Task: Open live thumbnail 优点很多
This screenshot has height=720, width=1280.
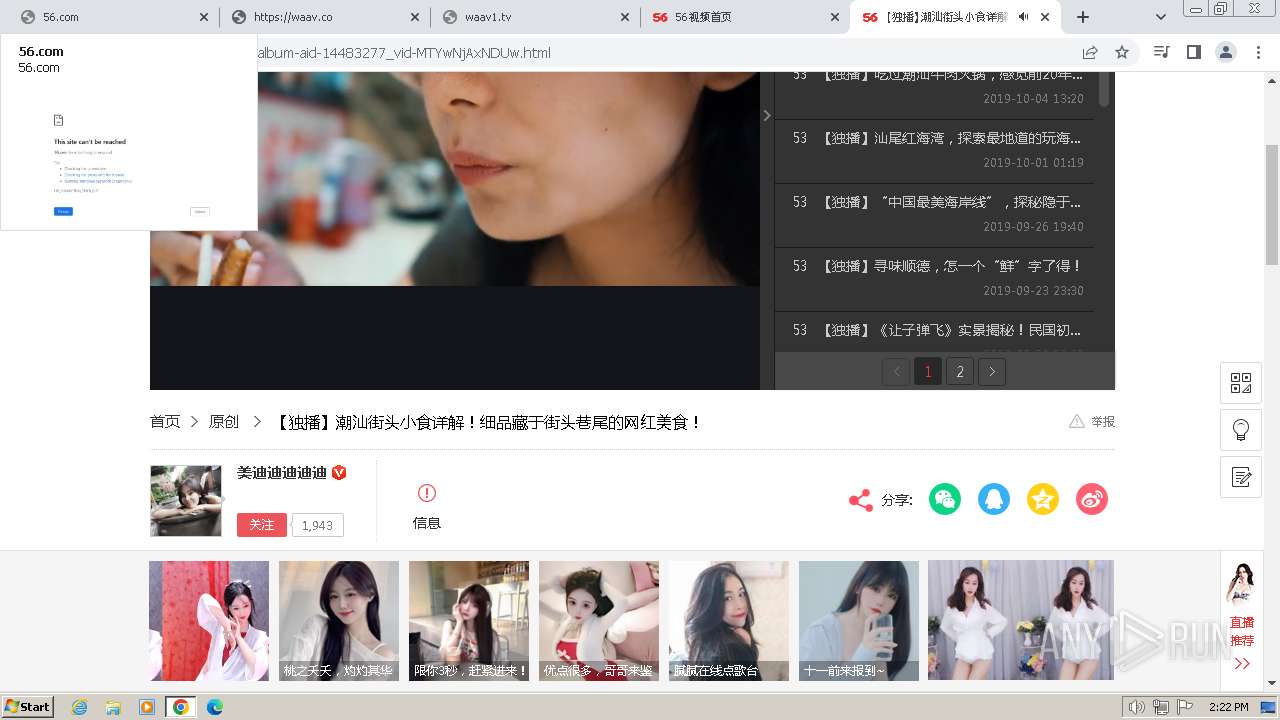Action: [599, 621]
